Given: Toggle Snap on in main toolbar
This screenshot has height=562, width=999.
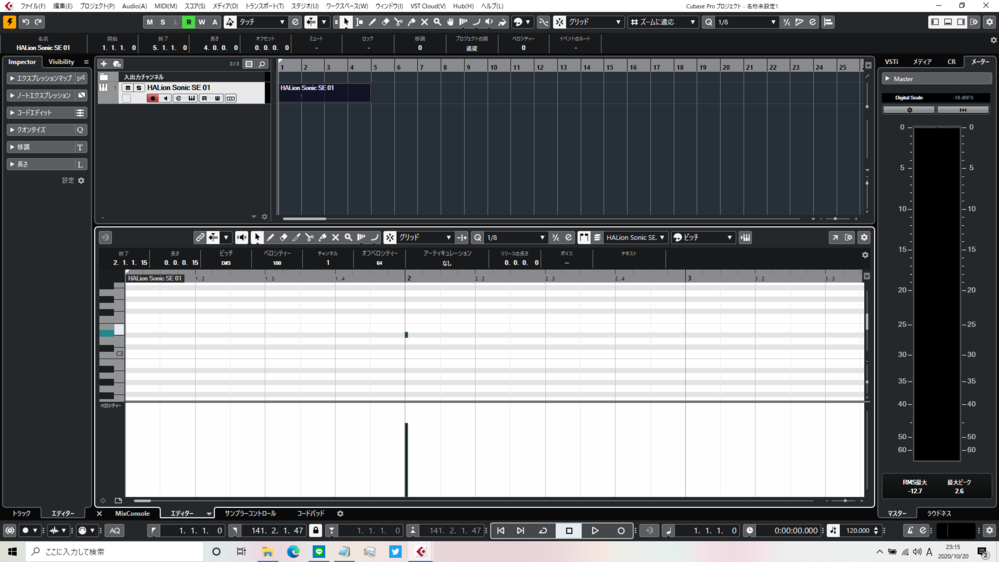Looking at the screenshot, I should pos(559,22).
